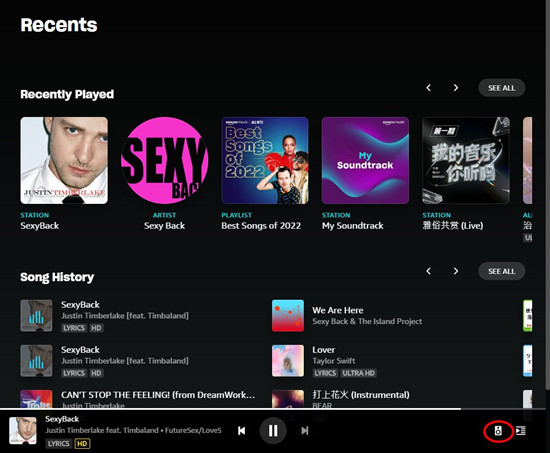Click yellow HD badge in player bar

[x=82, y=444]
